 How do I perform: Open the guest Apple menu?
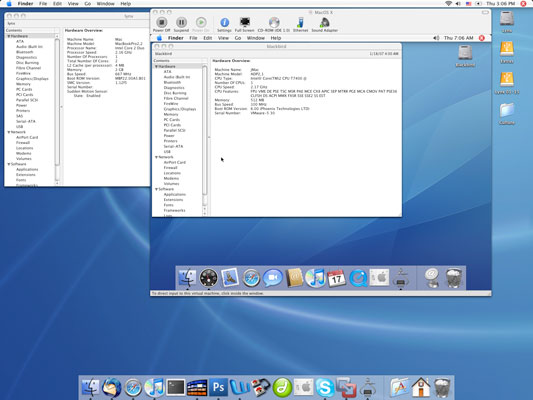159,38
